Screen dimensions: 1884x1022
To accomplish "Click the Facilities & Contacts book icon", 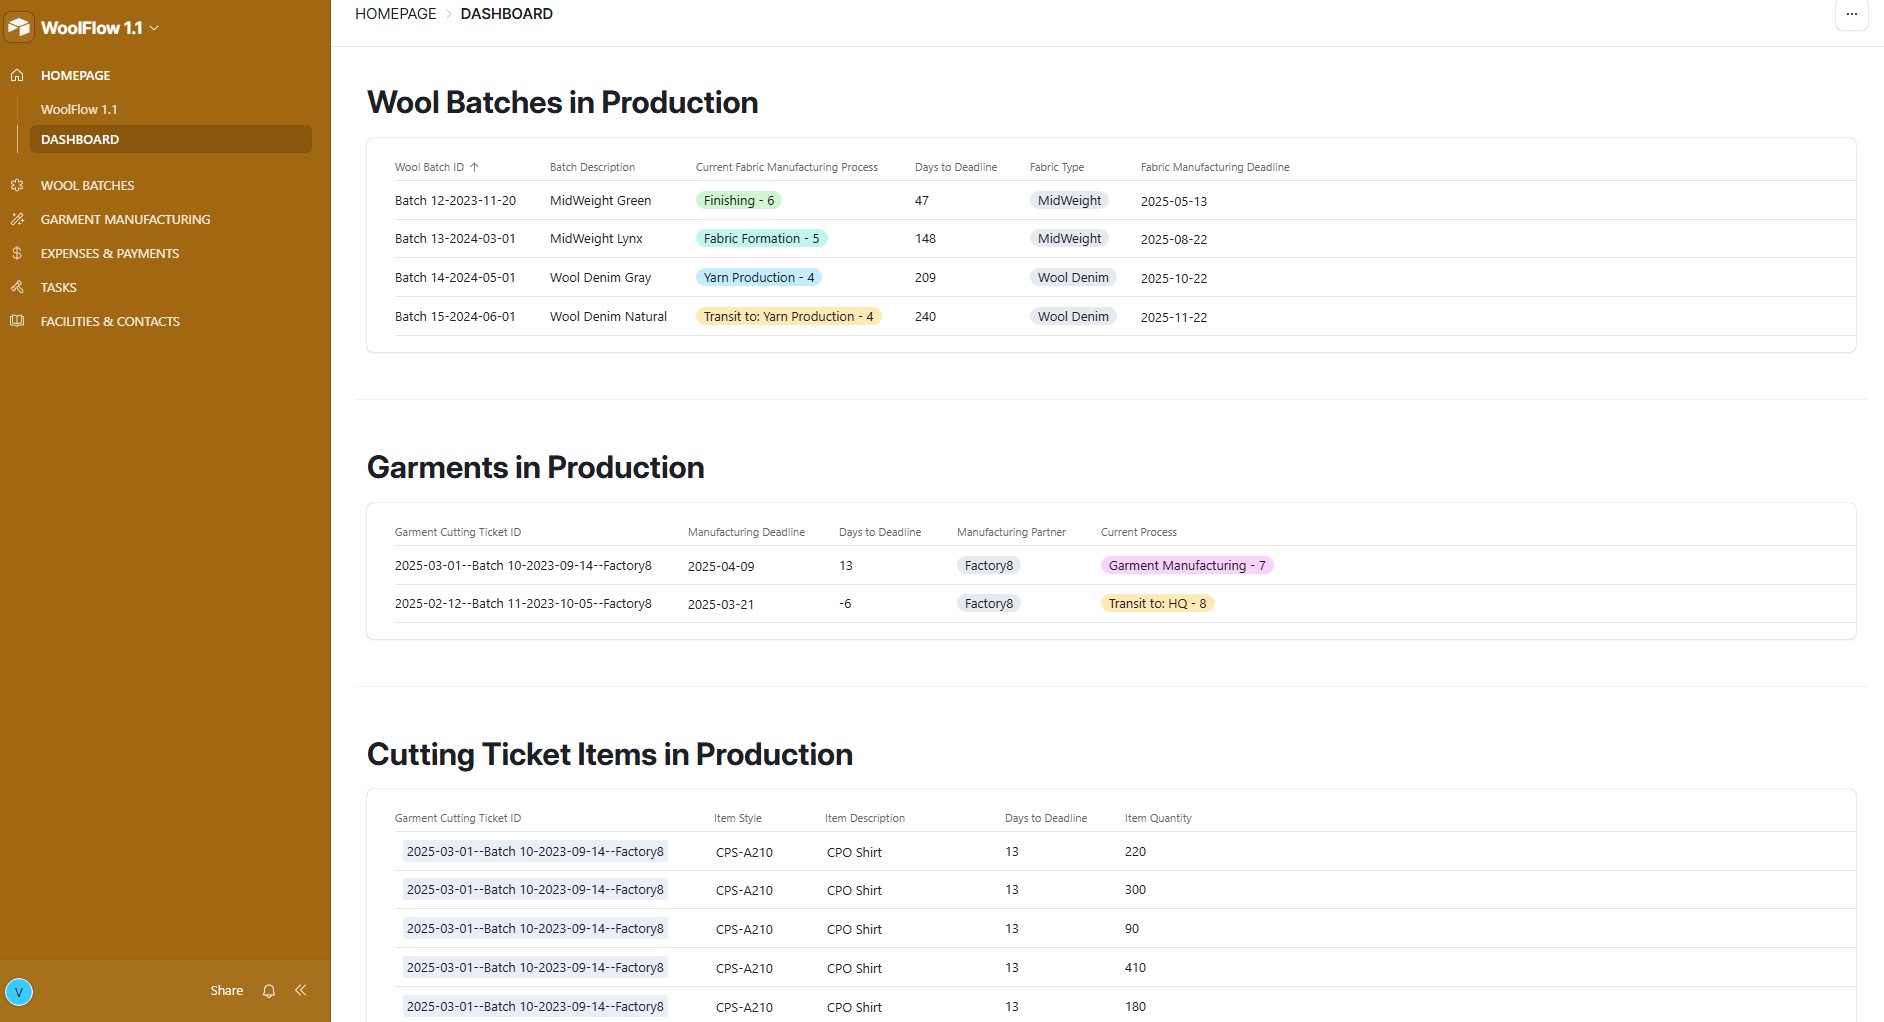I will click(x=17, y=321).
